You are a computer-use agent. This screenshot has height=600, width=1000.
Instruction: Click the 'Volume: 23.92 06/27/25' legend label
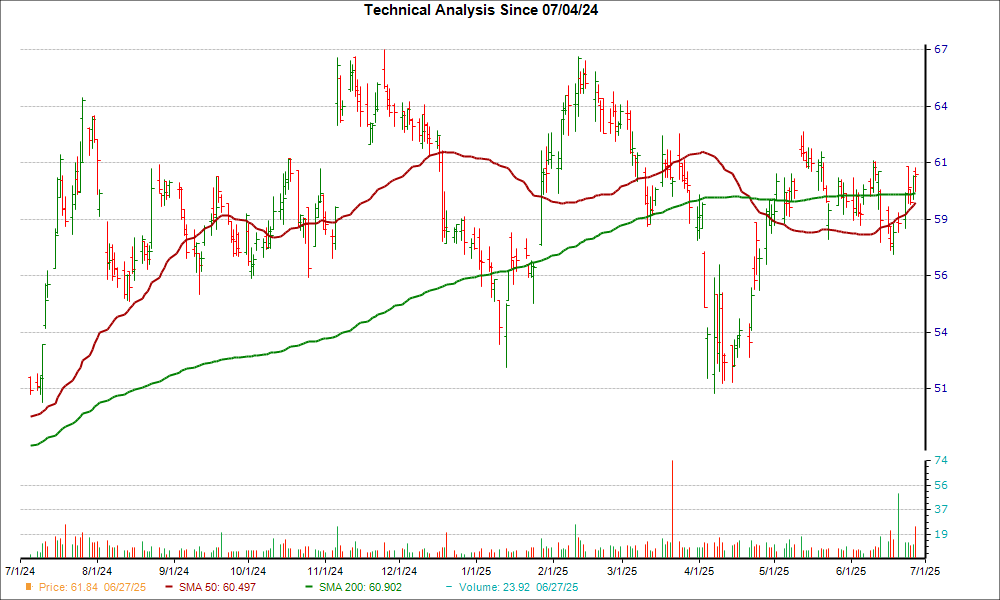518,587
